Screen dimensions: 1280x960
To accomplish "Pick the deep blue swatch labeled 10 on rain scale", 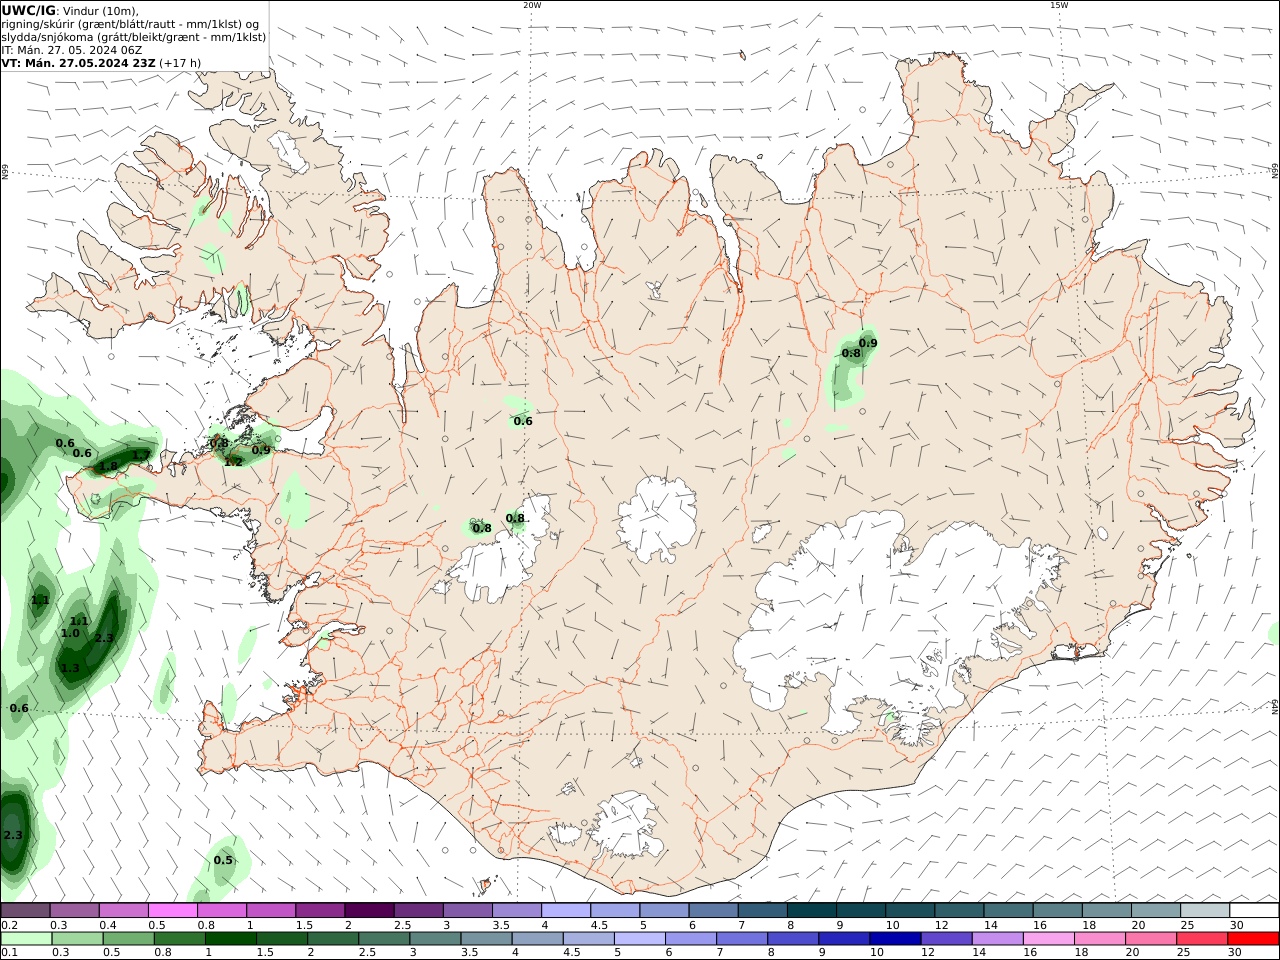I will (x=895, y=939).
